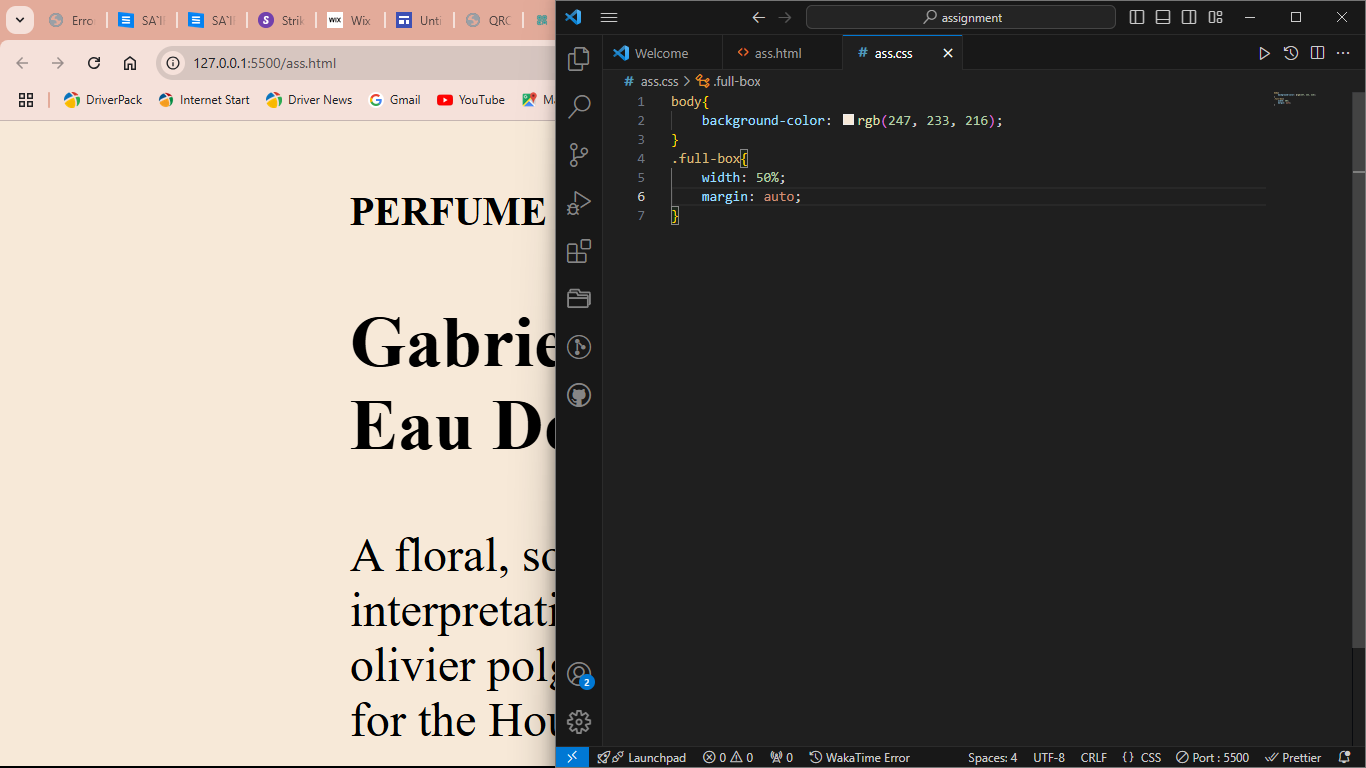The height and width of the screenshot is (768, 1366).
Task: Split the editor to the right
Action: [1318, 53]
